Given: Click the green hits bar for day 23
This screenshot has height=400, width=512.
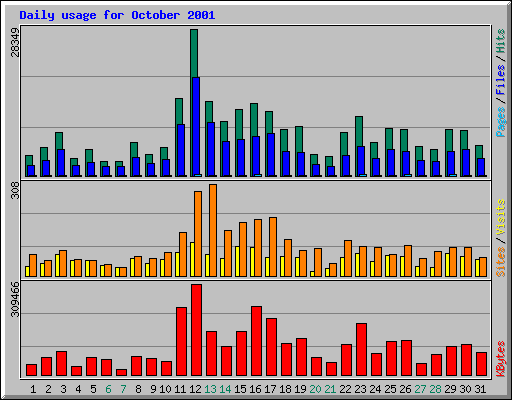Looking at the screenshot, I should click(359, 131).
